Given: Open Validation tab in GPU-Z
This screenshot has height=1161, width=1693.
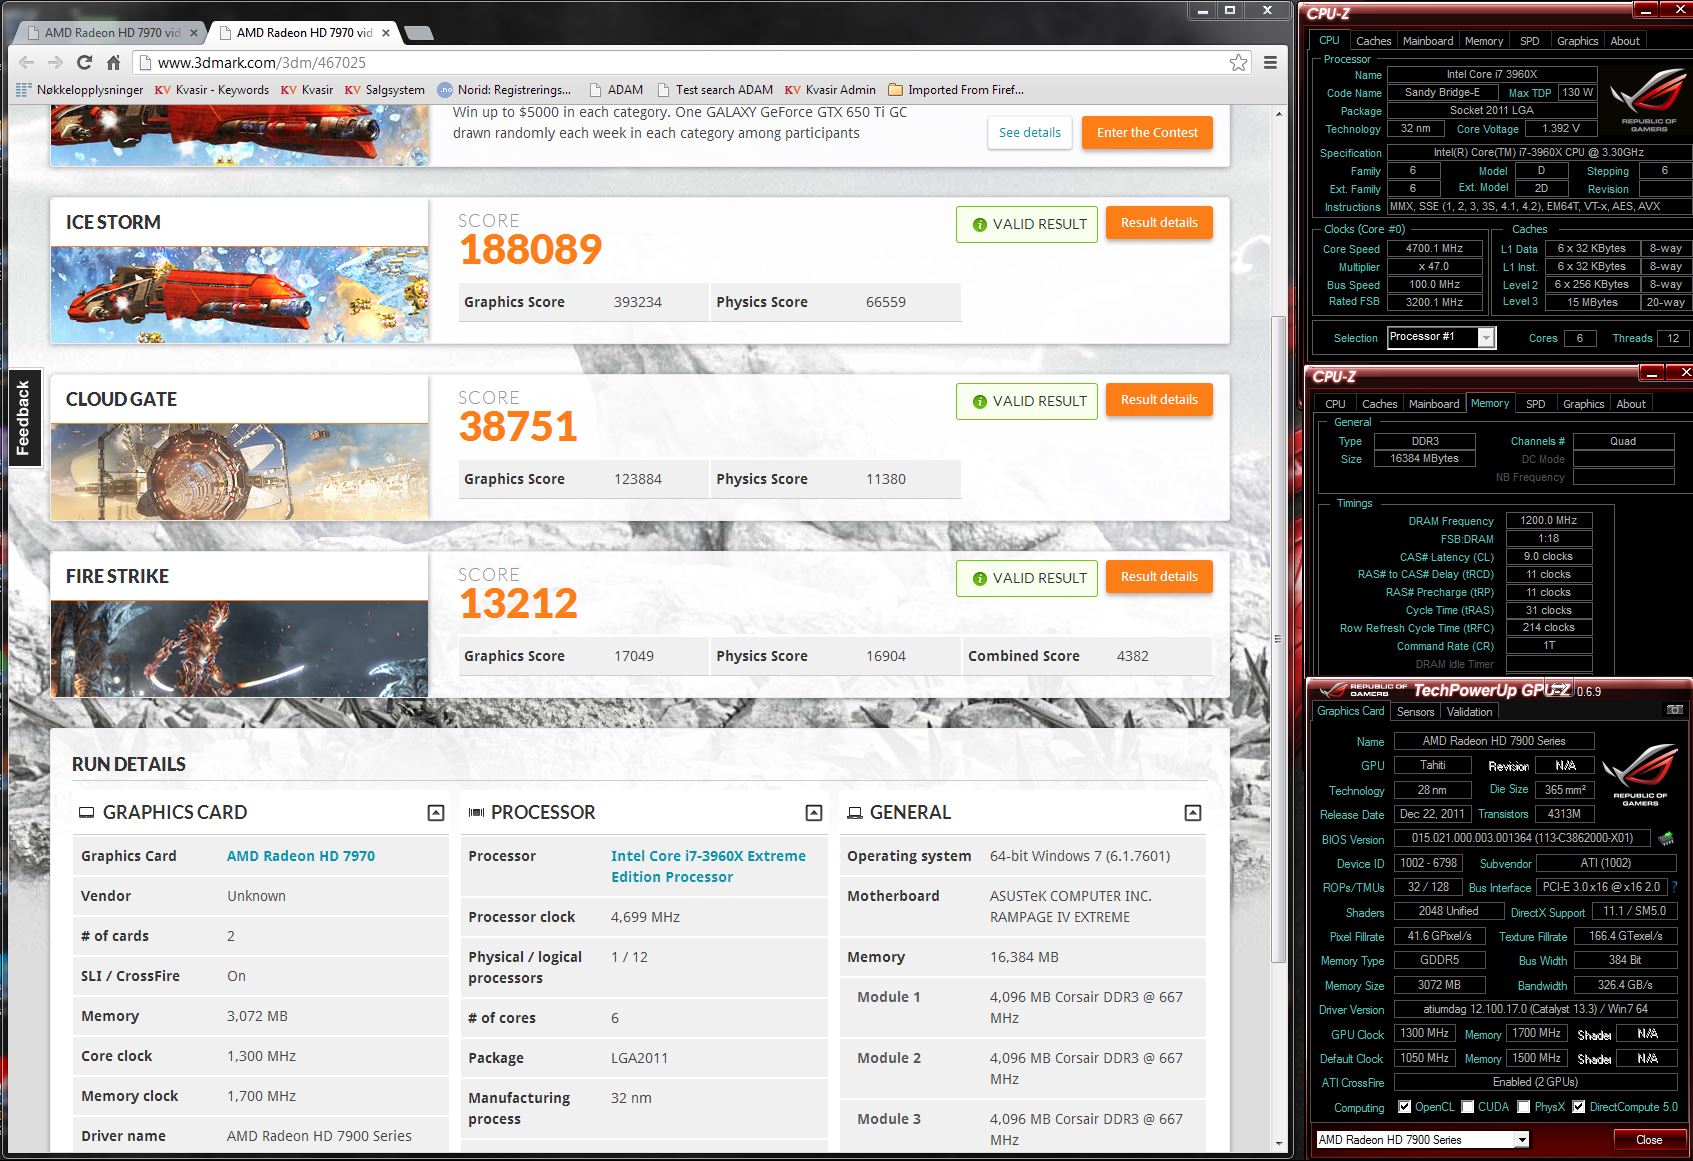Looking at the screenshot, I should (1469, 712).
